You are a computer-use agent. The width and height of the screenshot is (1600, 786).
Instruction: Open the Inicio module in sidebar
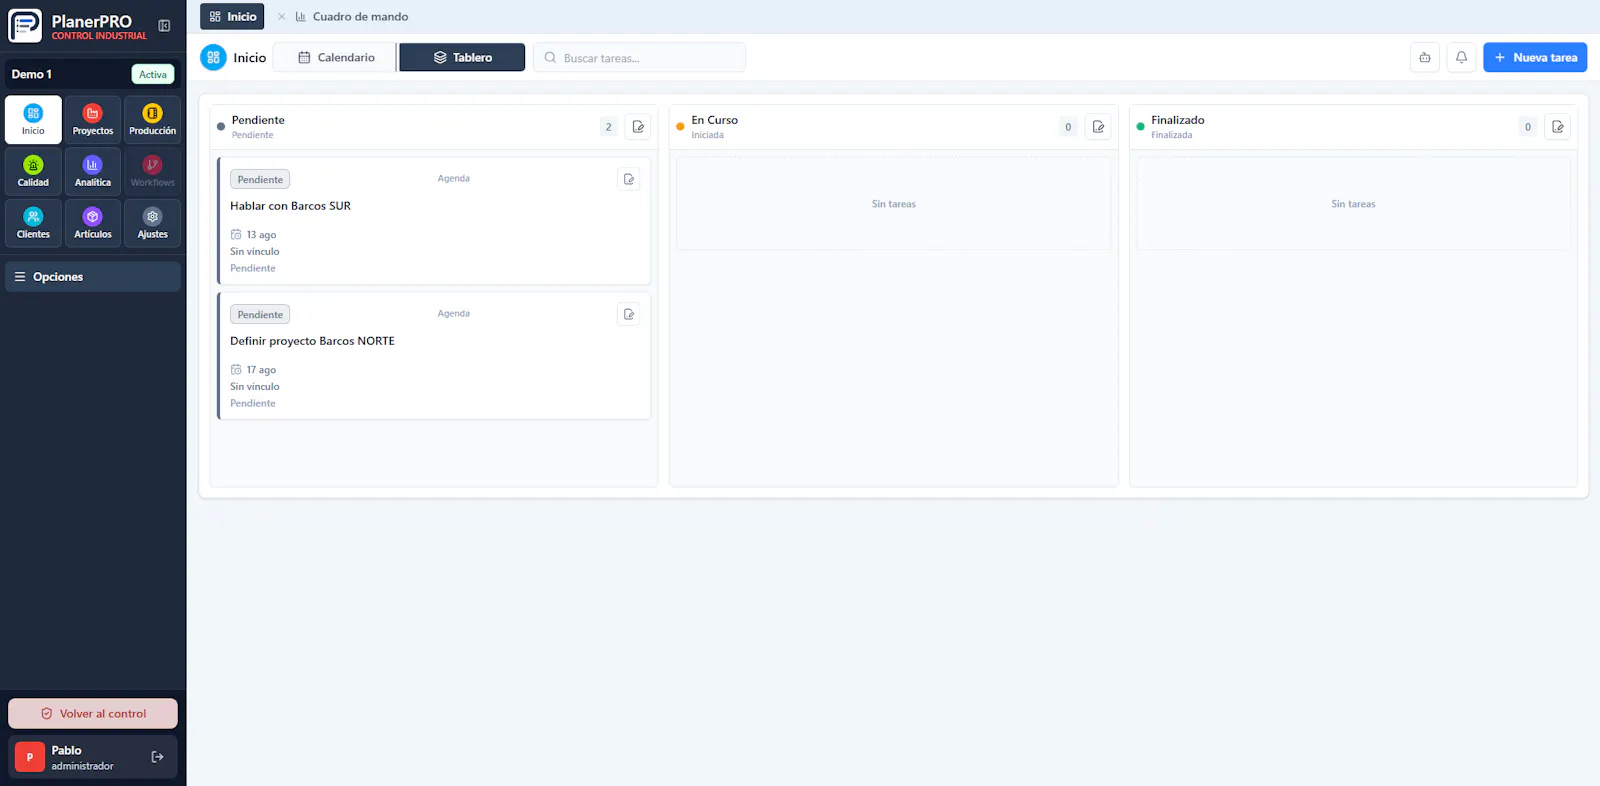[x=33, y=120]
